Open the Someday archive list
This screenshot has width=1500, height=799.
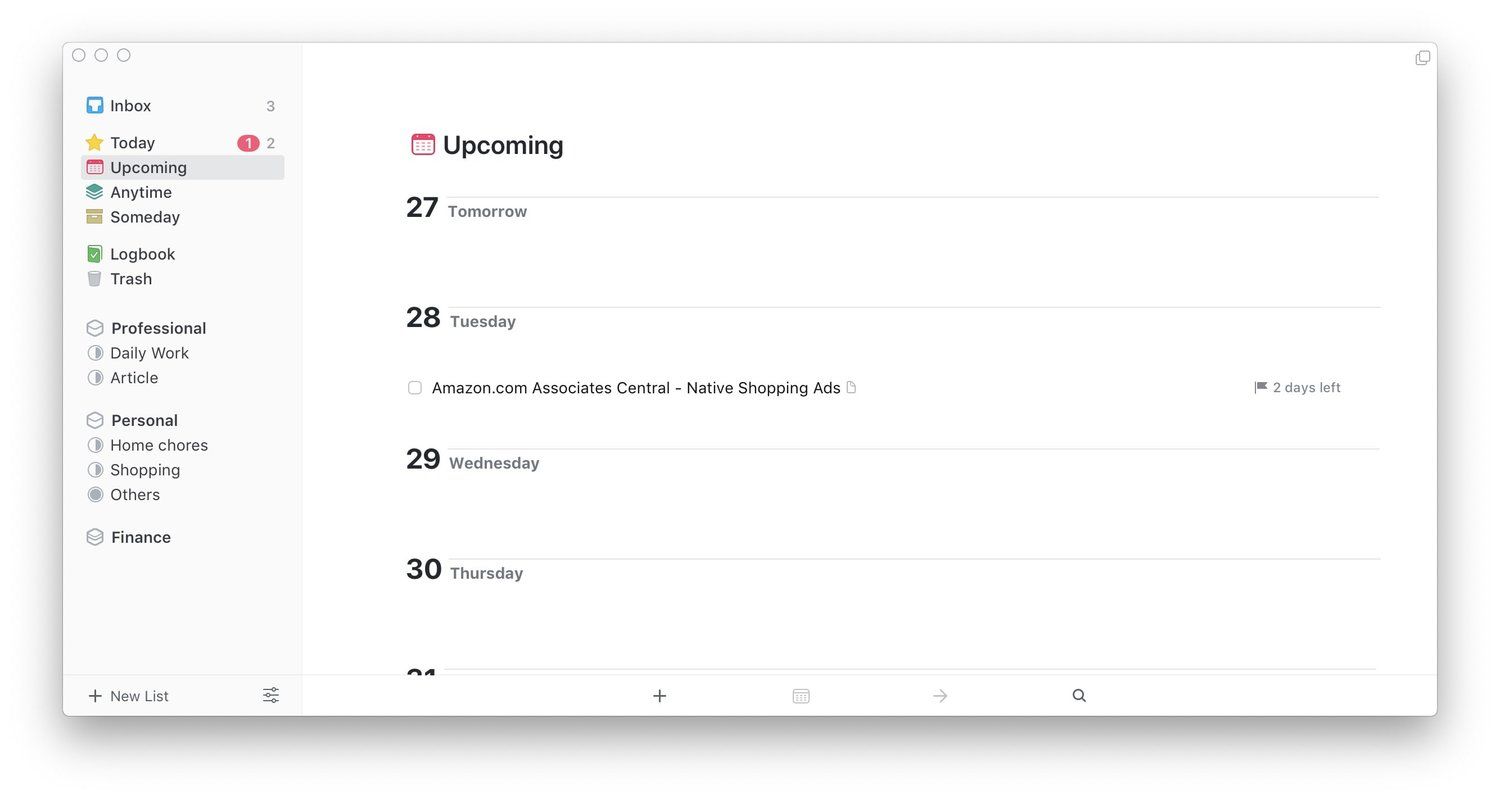point(144,217)
